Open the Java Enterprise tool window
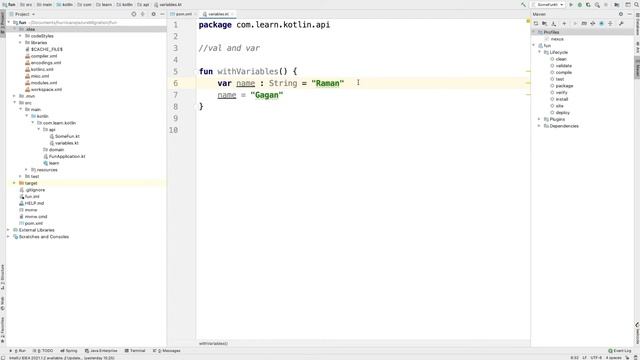Image resolution: width=640 pixels, height=360 pixels. (101, 351)
